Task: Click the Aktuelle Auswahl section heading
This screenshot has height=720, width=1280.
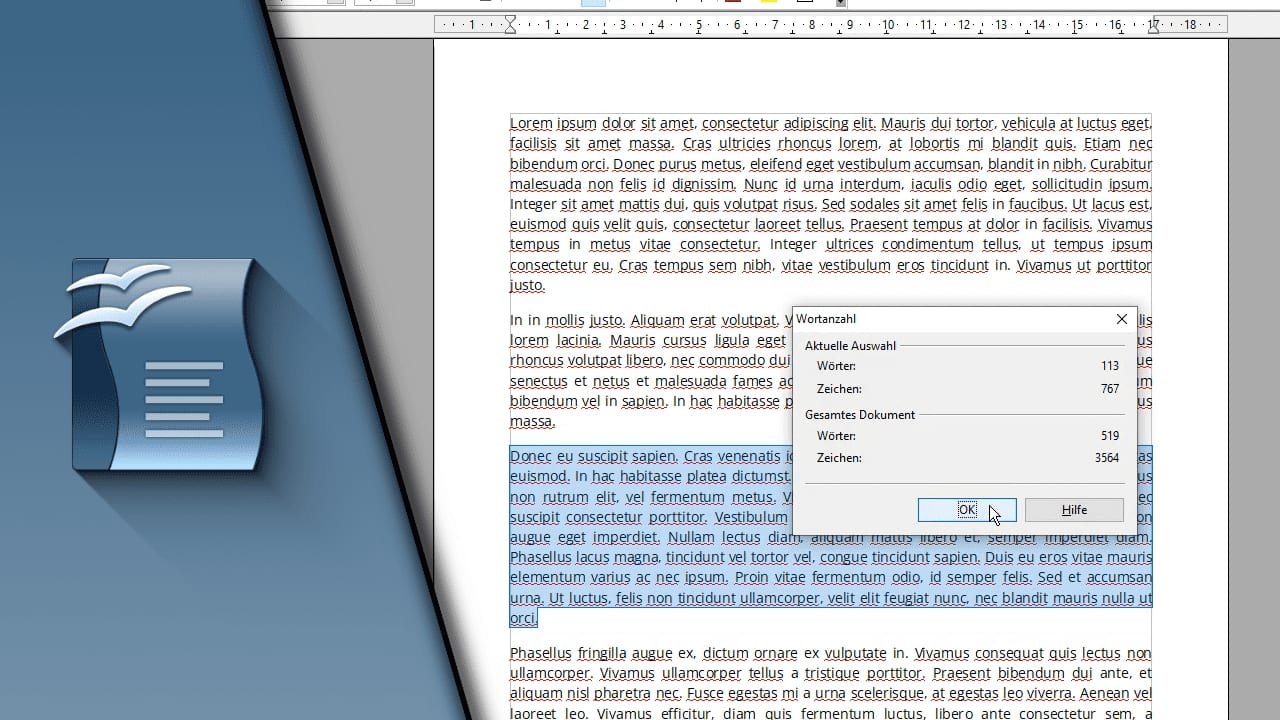Action: [x=850, y=346]
